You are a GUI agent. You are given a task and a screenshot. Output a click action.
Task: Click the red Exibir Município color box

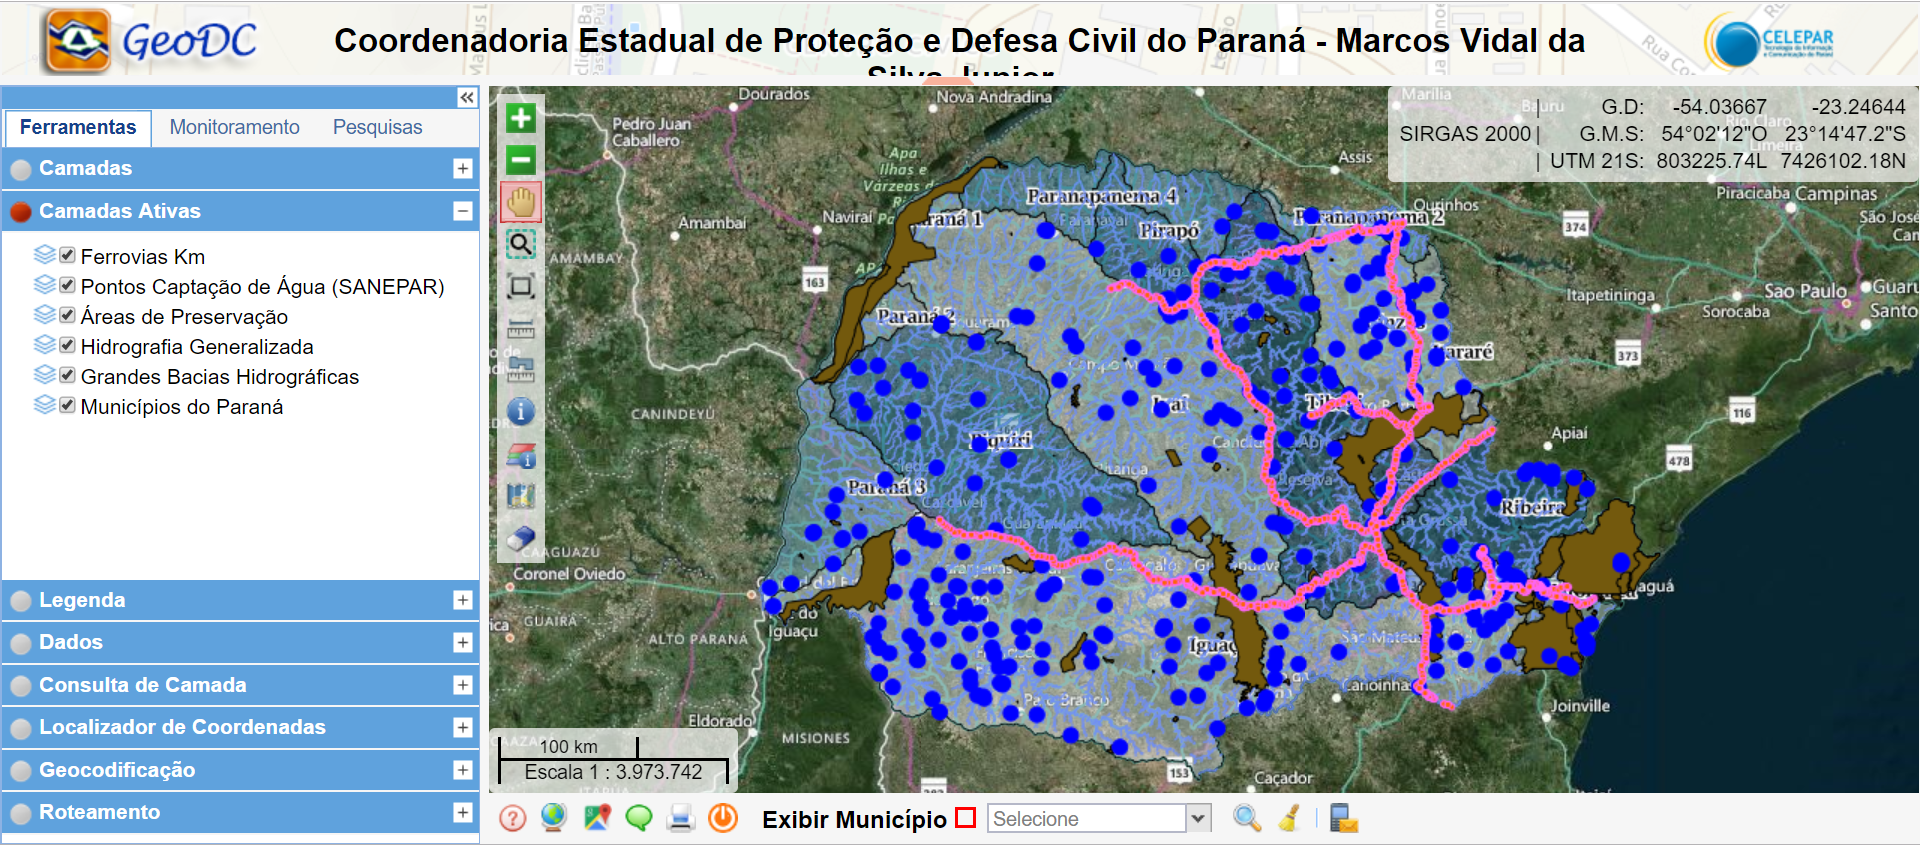[965, 818]
